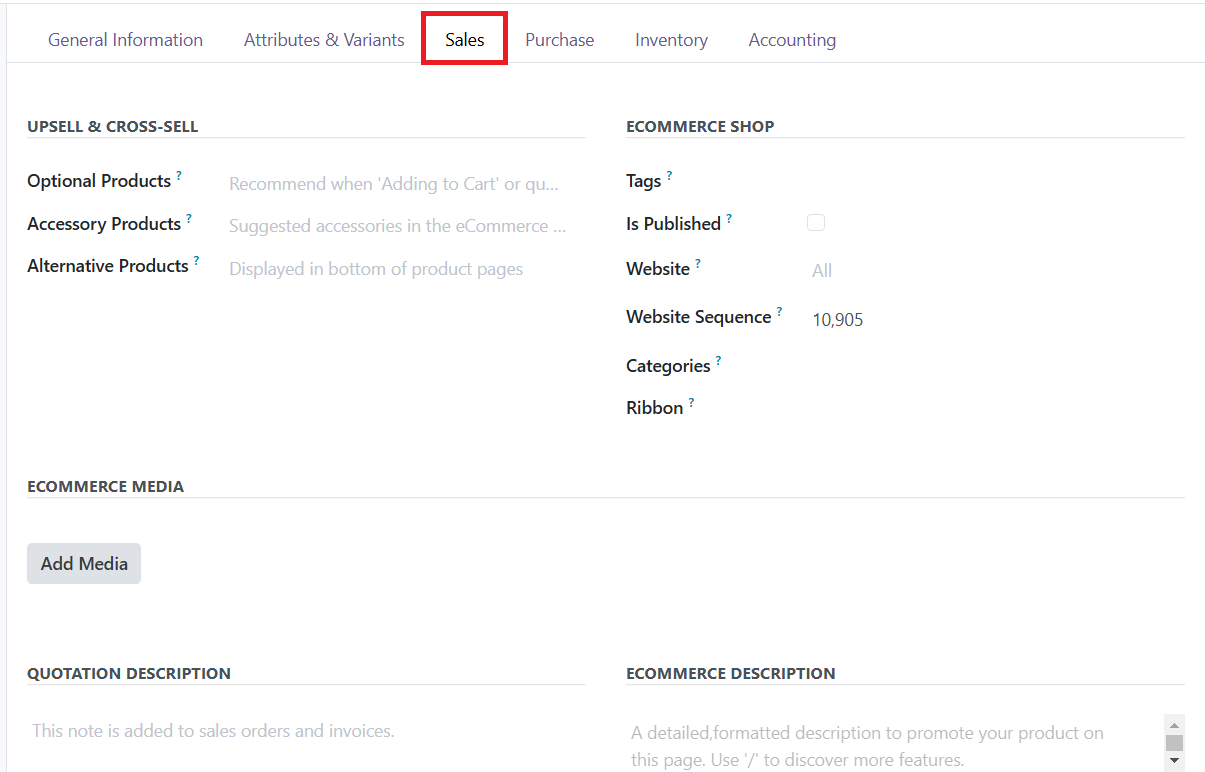Click question mark next to Alternative Products
Viewport: 1205px width, 772px height.
pos(196,261)
